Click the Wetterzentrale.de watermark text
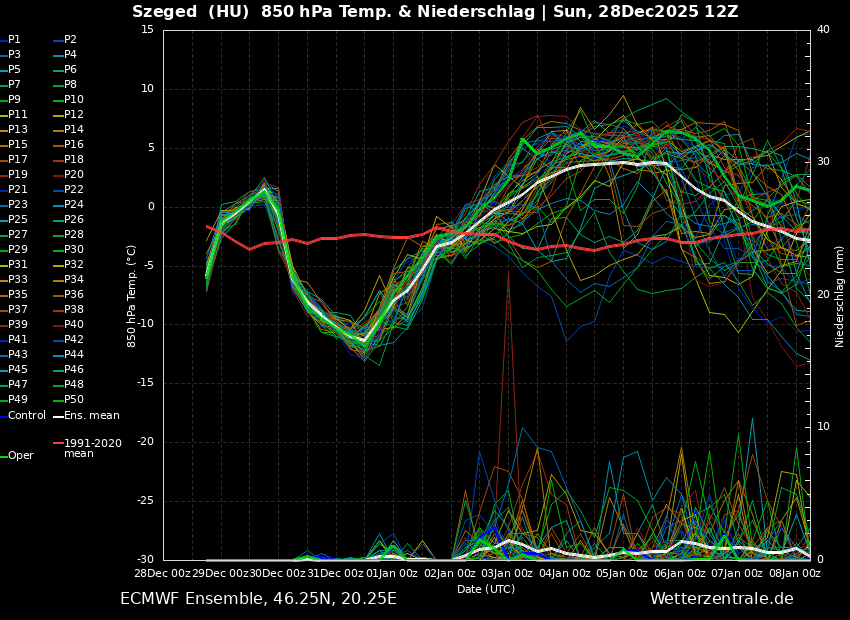Screen dimensions: 850x620 [721, 599]
